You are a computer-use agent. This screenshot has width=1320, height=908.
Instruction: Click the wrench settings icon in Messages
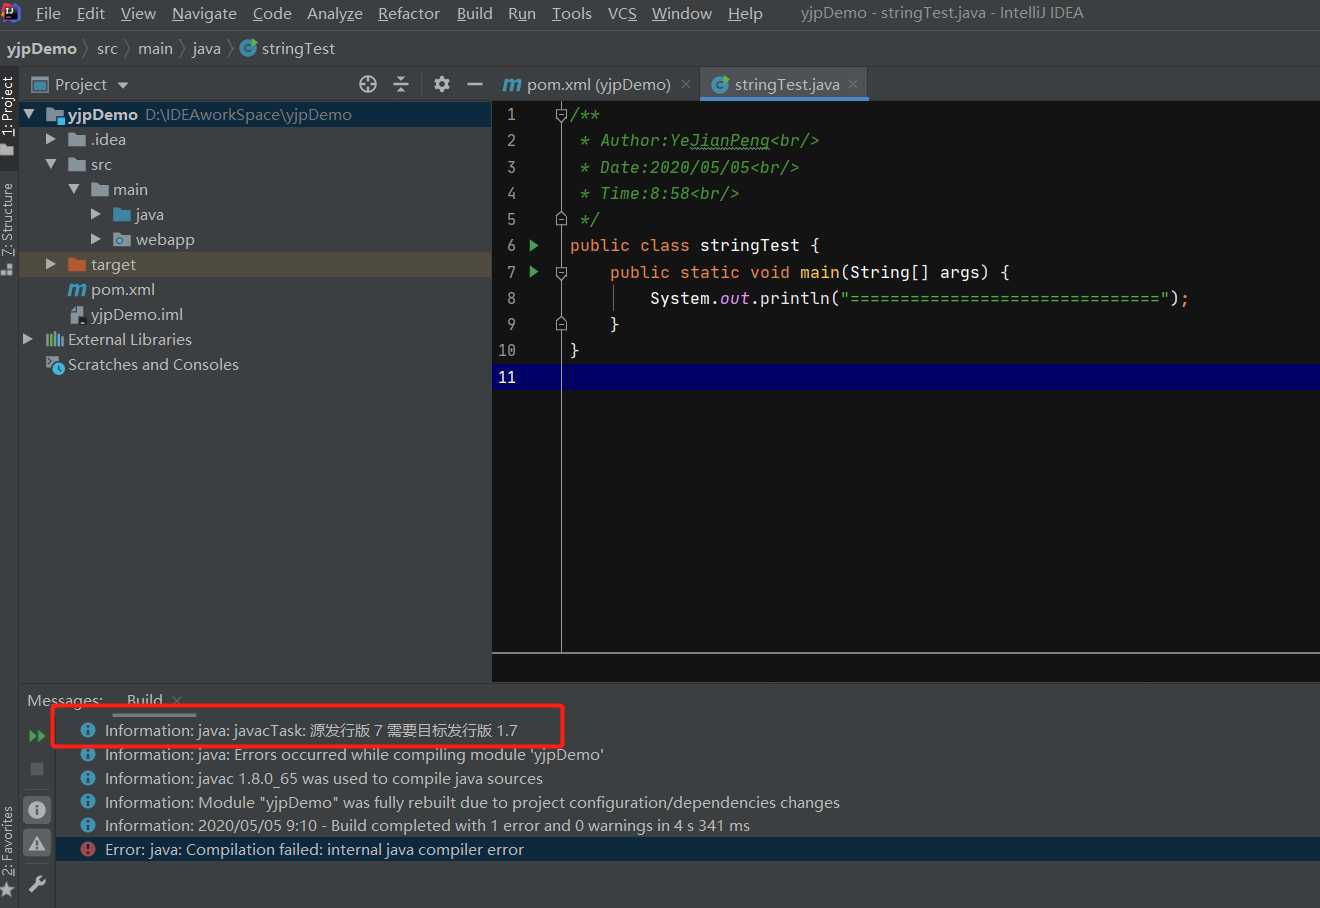37,883
